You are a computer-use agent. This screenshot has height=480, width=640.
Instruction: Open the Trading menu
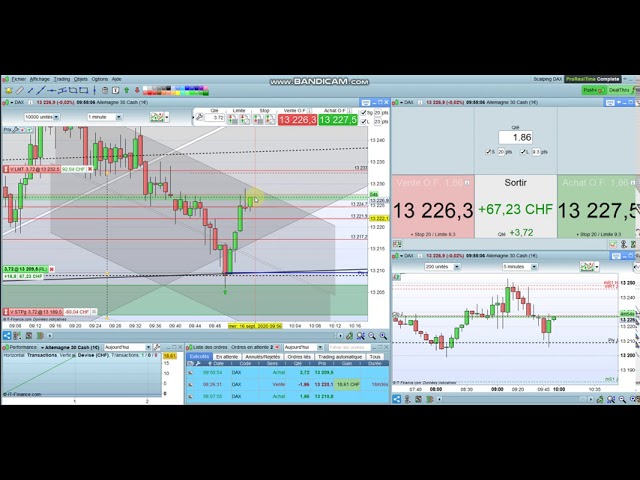coord(62,79)
